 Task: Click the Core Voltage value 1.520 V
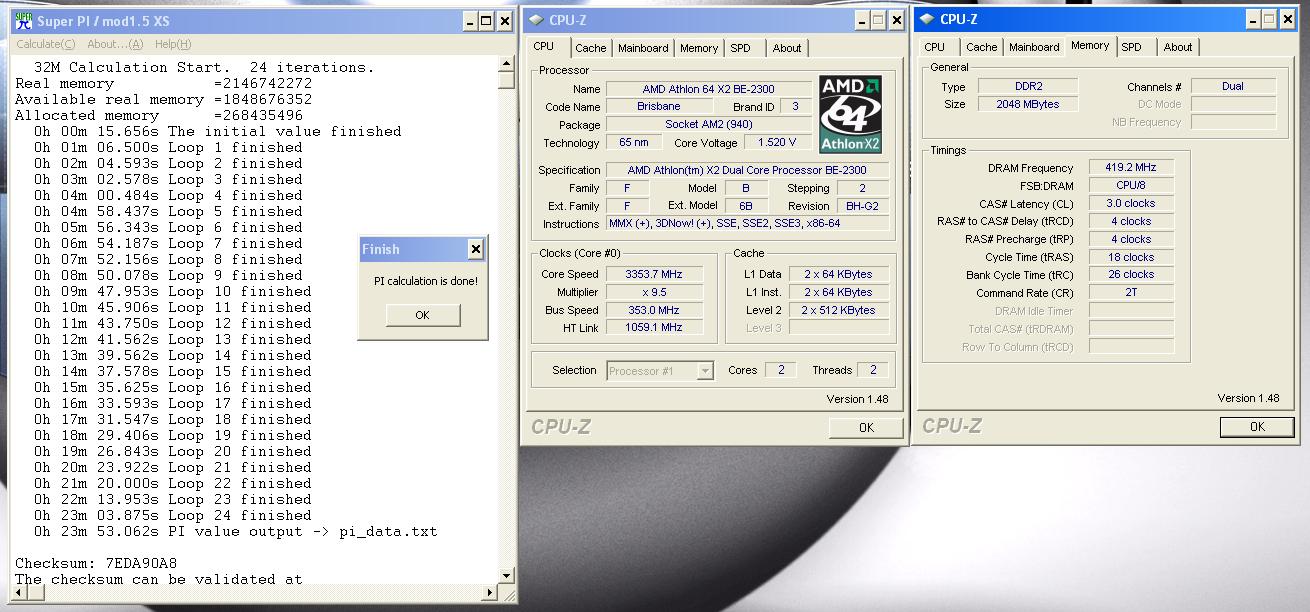777,143
